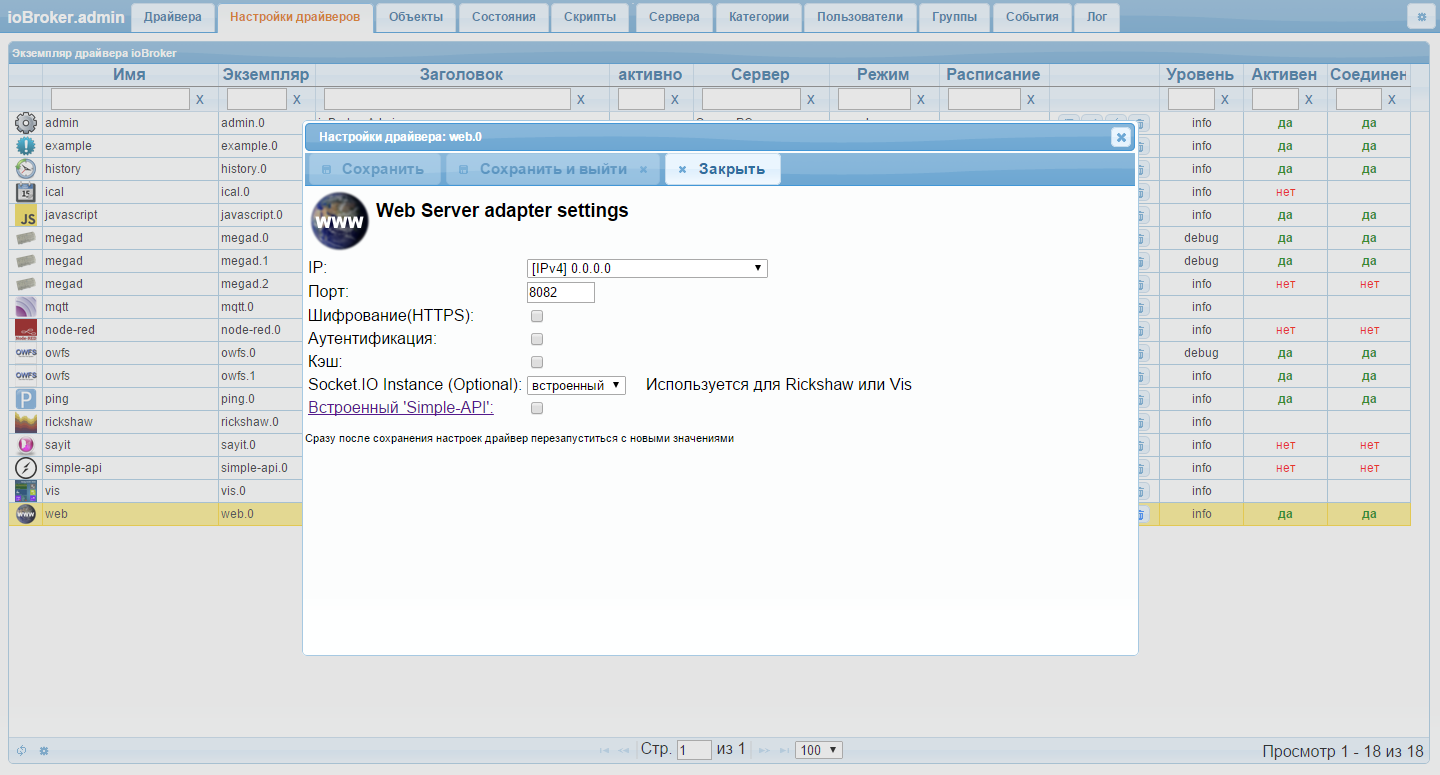Switch to the Состояния tab

coord(503,17)
